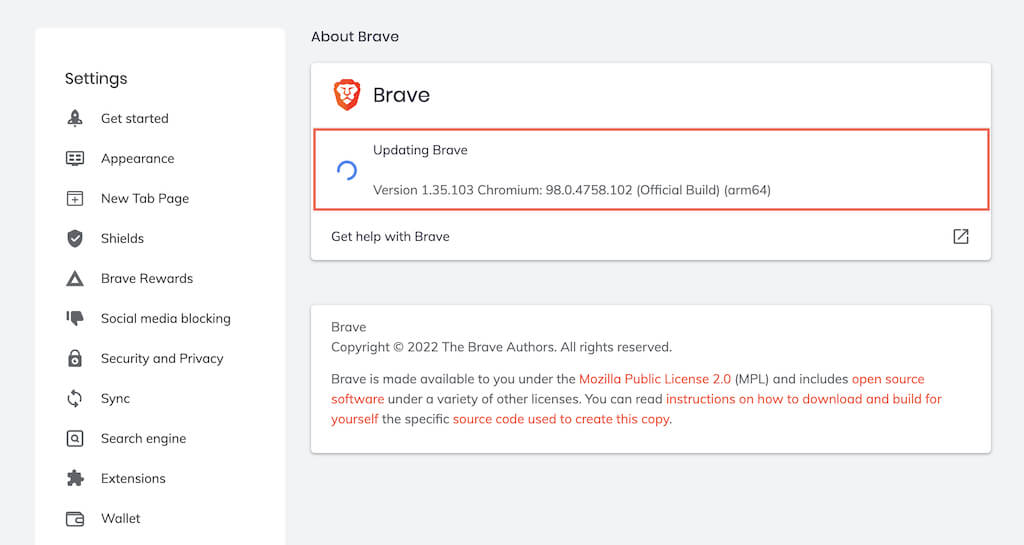Click the Appearance sidebar icon

(75, 158)
